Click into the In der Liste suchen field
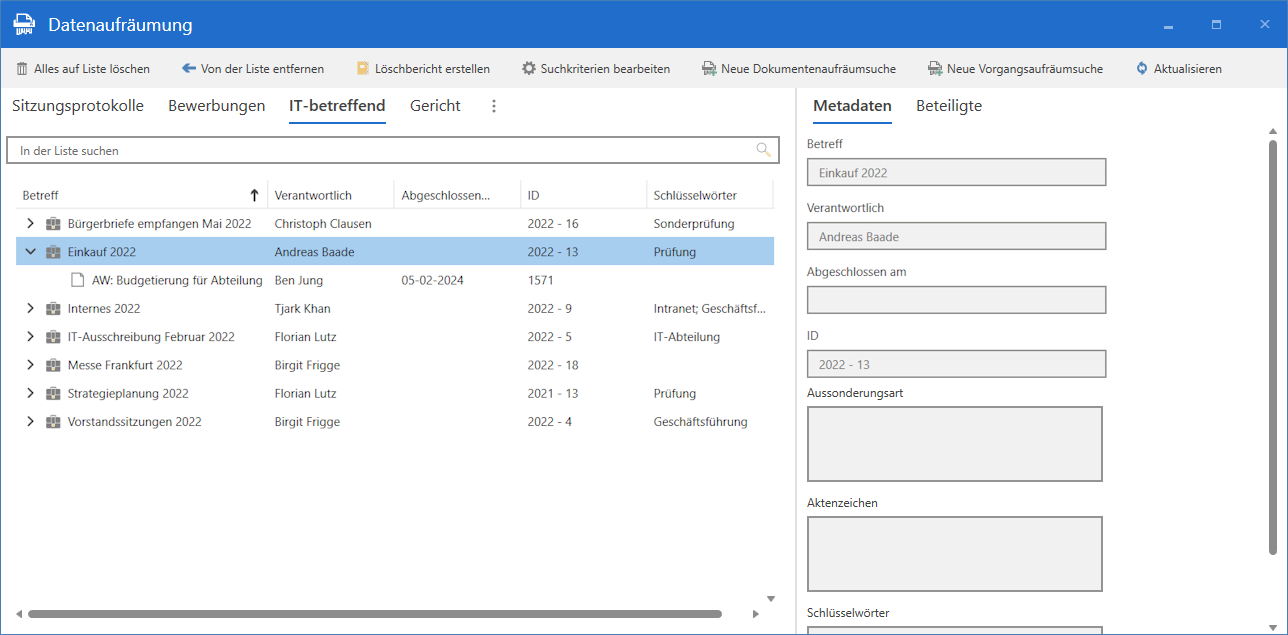Screen dimensions: 1288x635 380,151
